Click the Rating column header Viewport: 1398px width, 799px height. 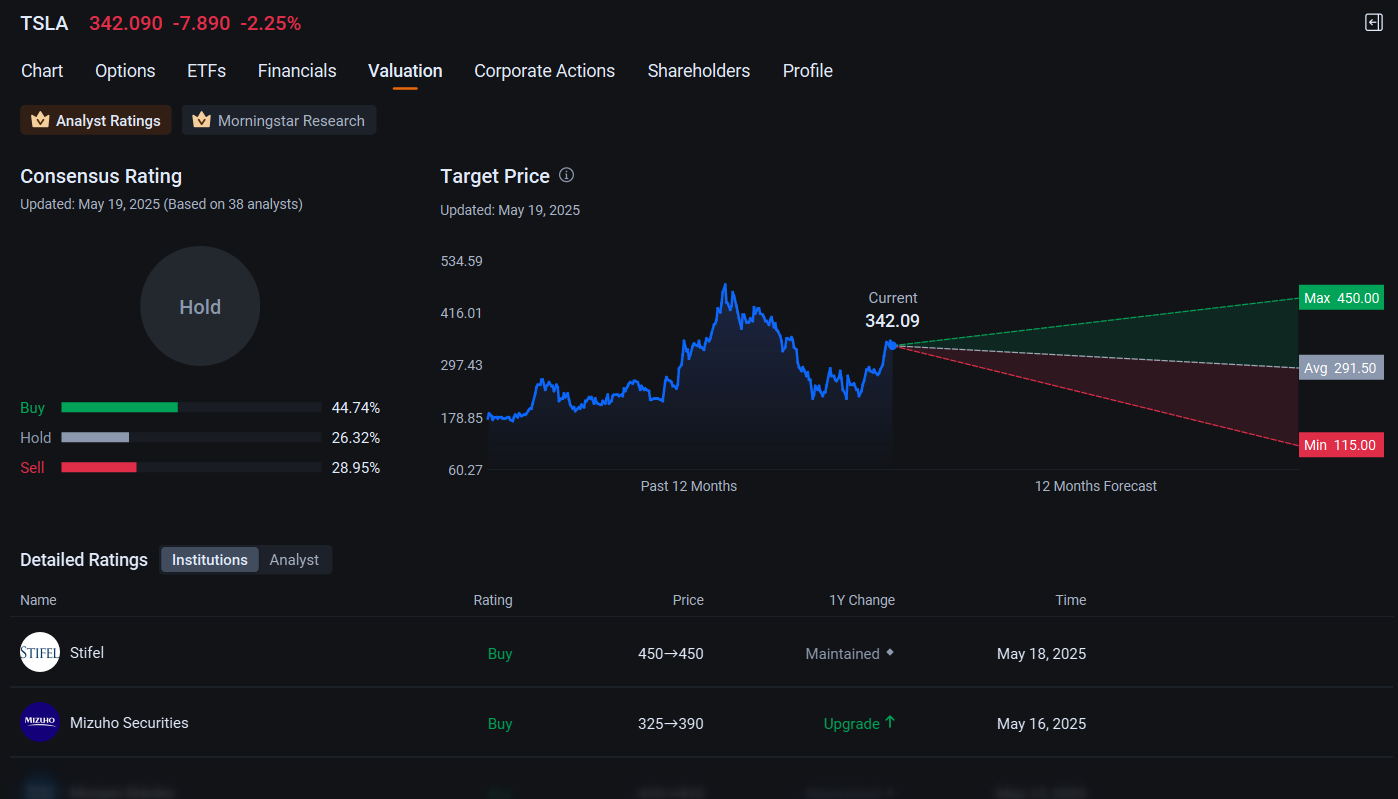493,600
